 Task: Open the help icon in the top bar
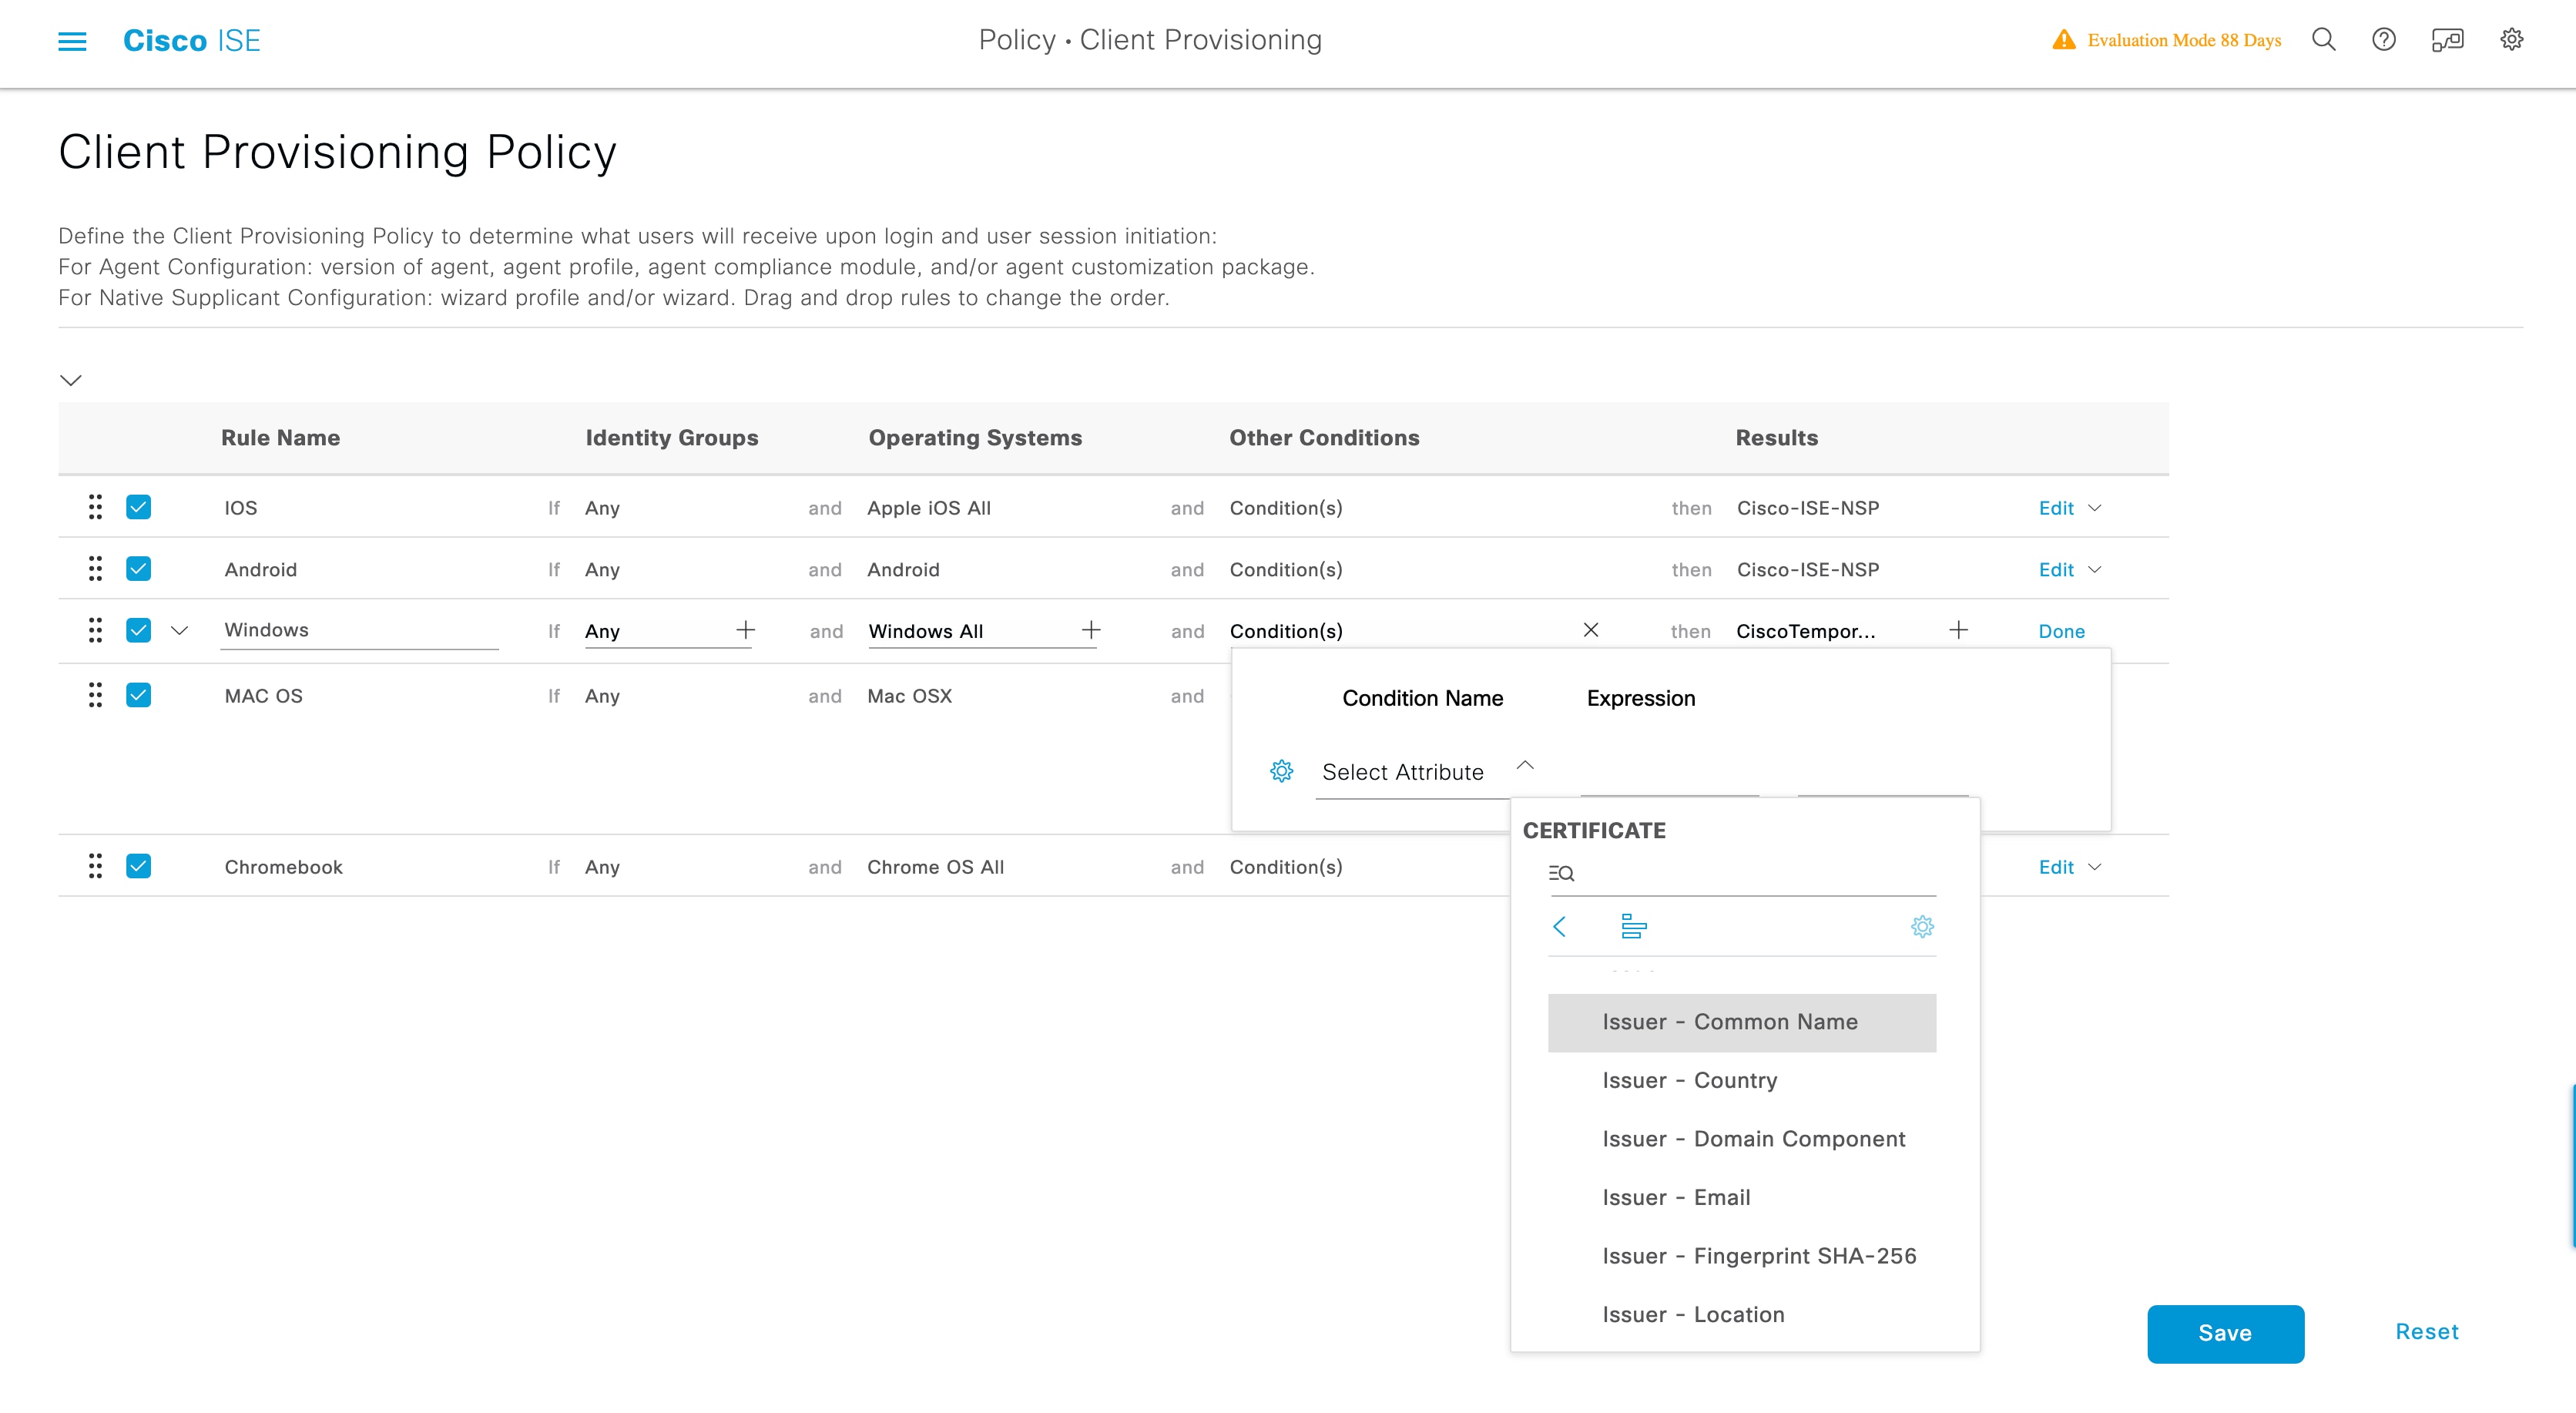(2384, 39)
